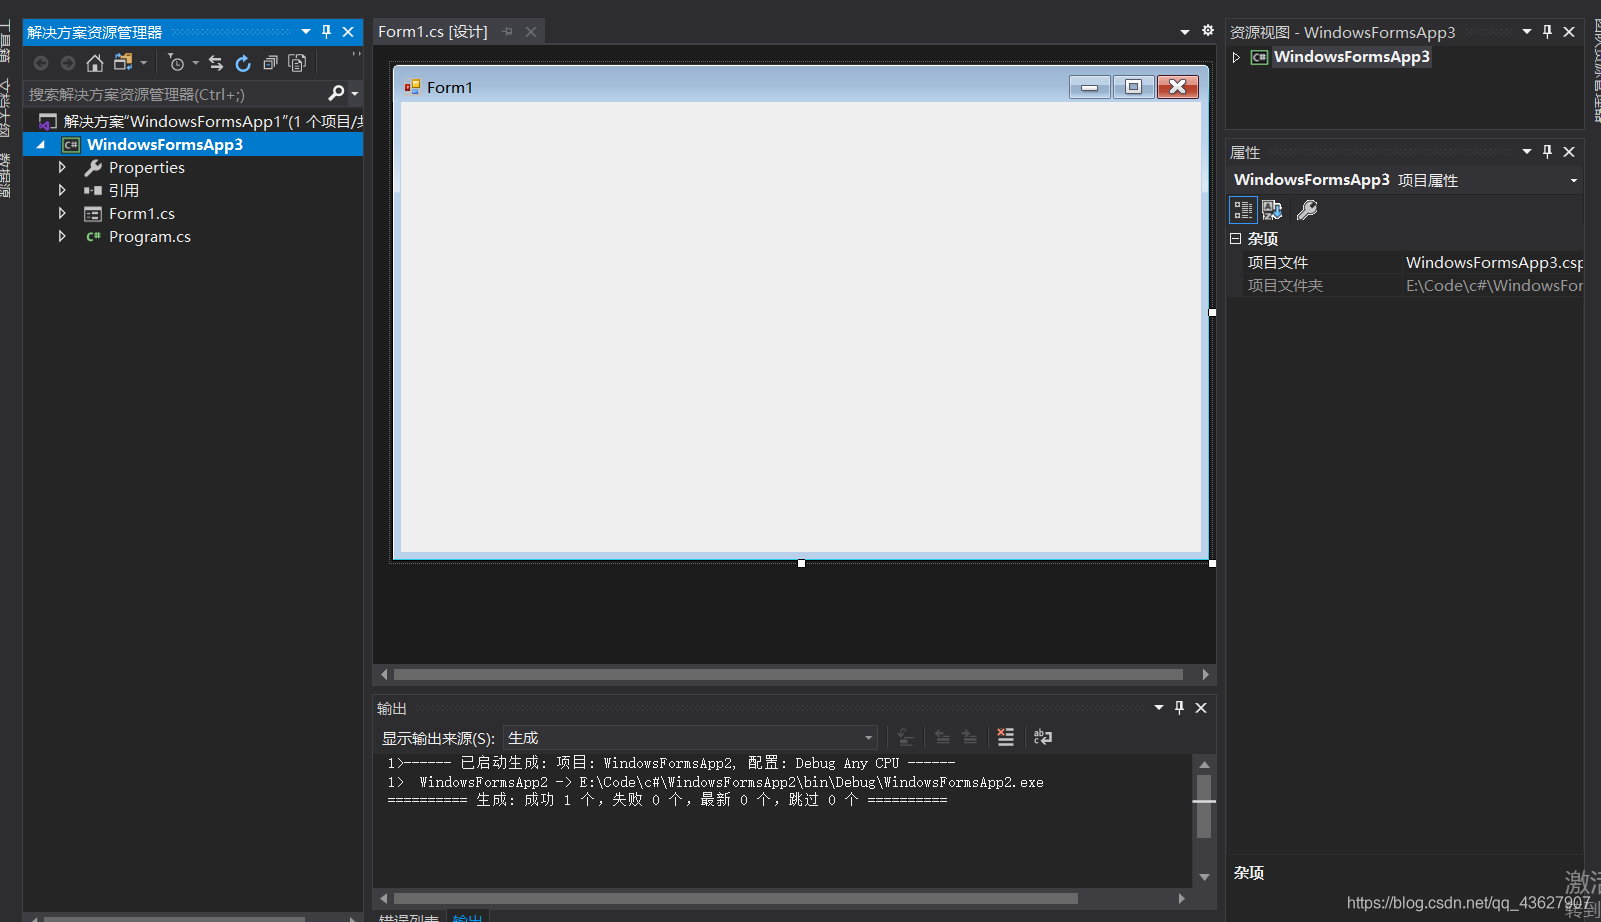This screenshot has width=1601, height=922.
Task: Toggle alphabetical sort in Properties panel
Action: point(1272,210)
